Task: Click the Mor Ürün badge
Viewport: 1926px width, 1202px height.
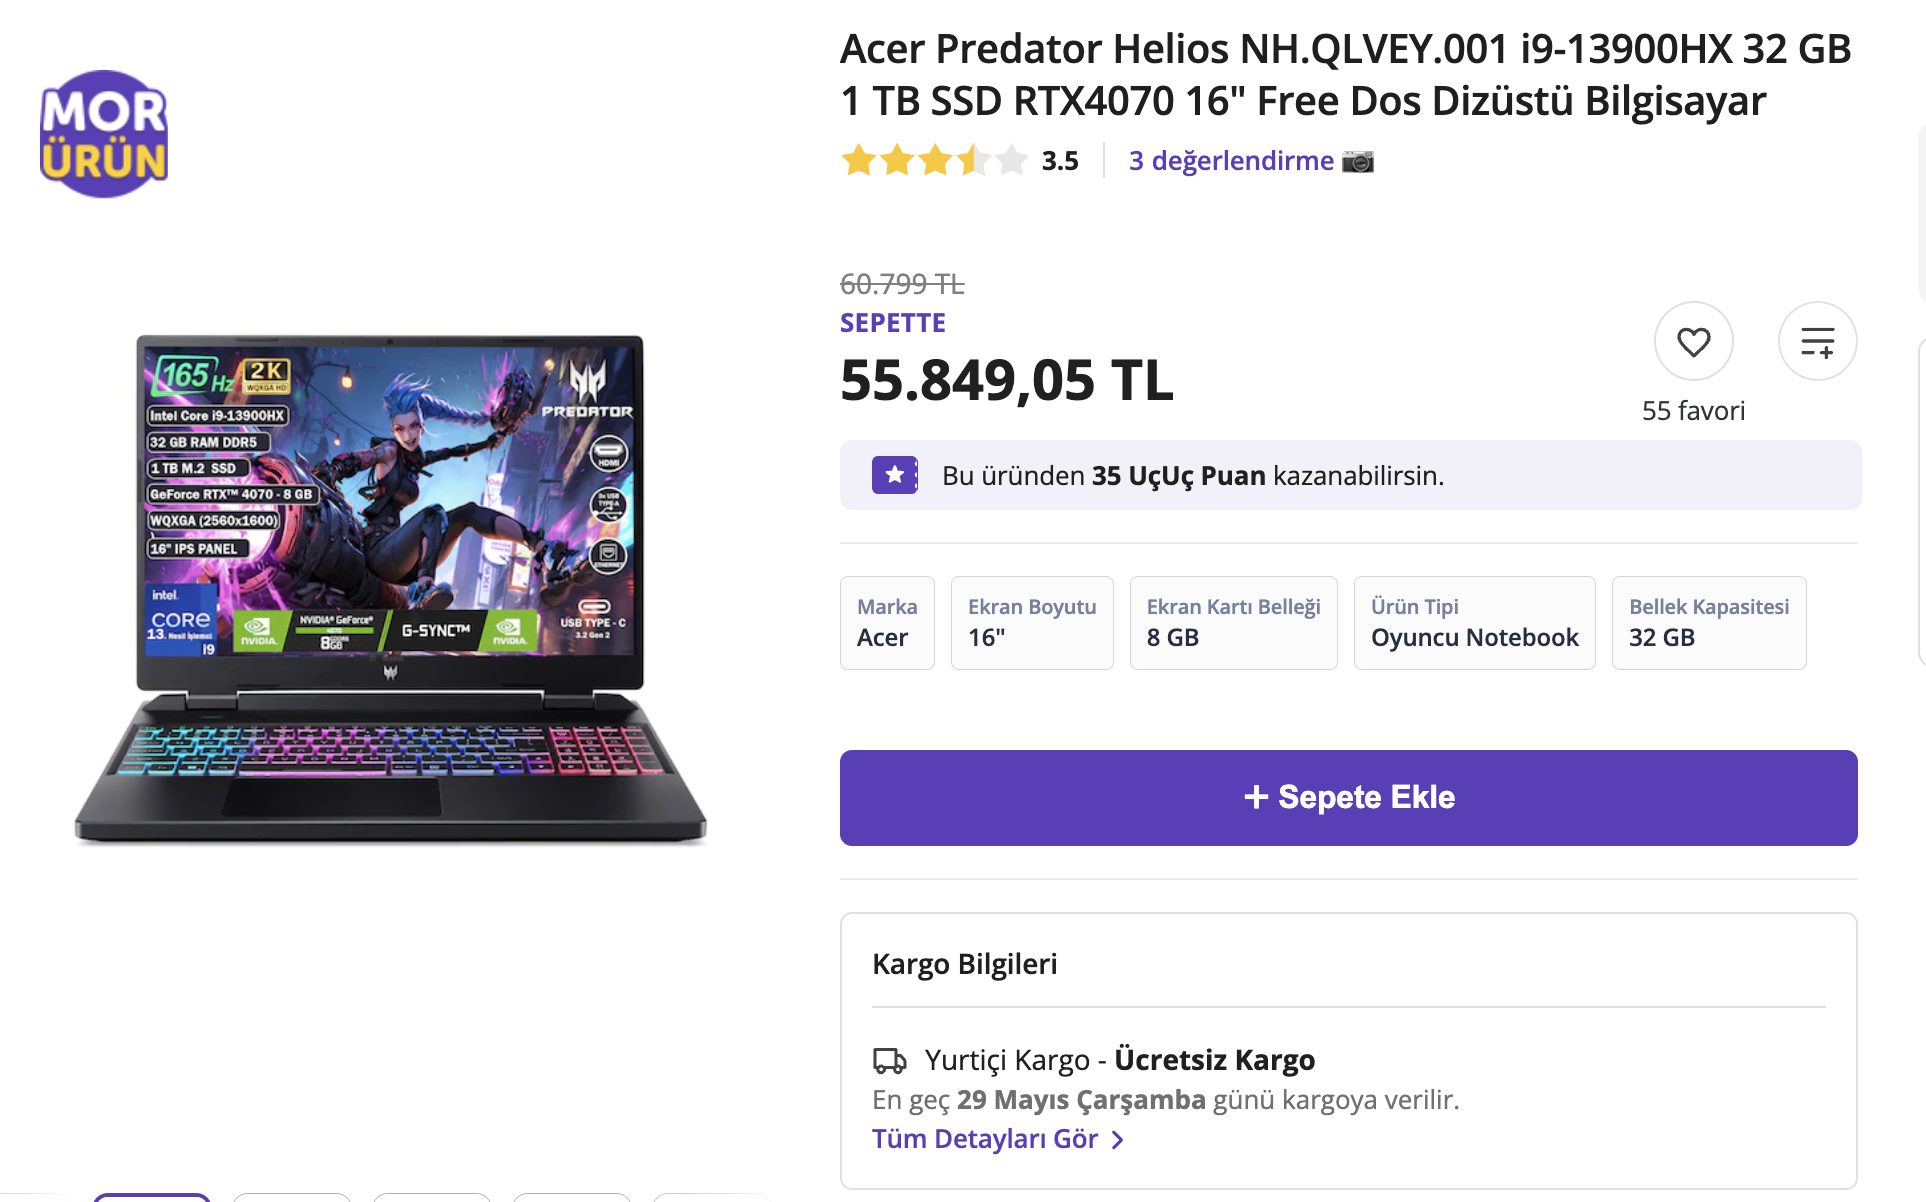Action: (104, 134)
